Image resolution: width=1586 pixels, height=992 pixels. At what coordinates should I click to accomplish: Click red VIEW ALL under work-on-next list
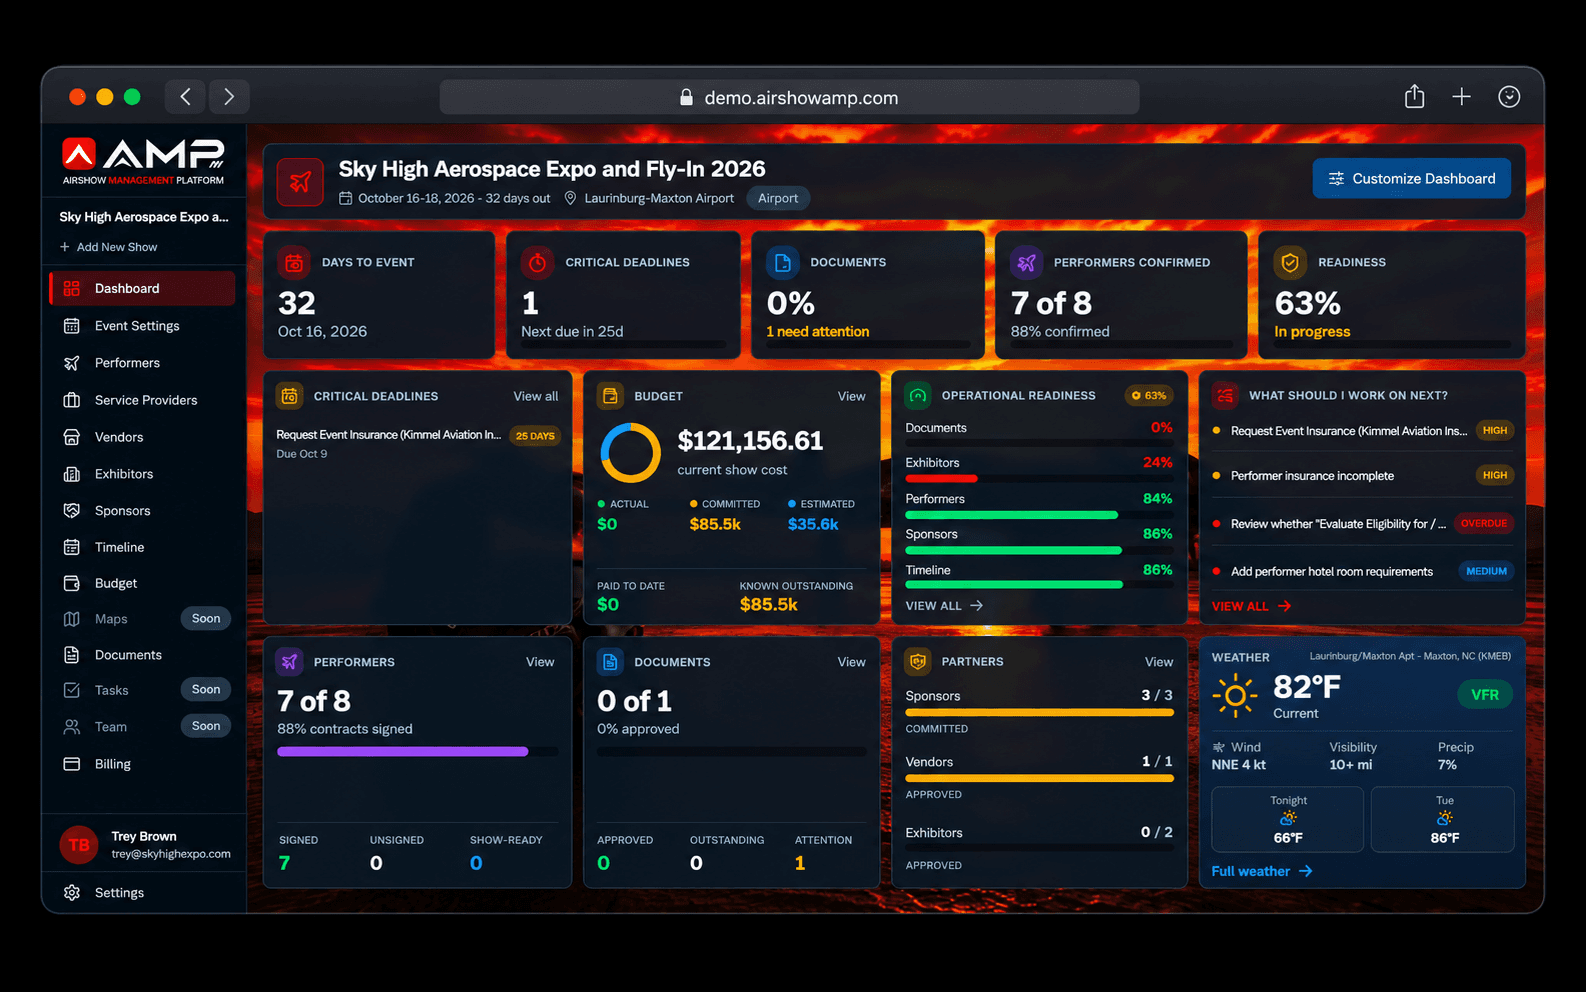pos(1251,606)
